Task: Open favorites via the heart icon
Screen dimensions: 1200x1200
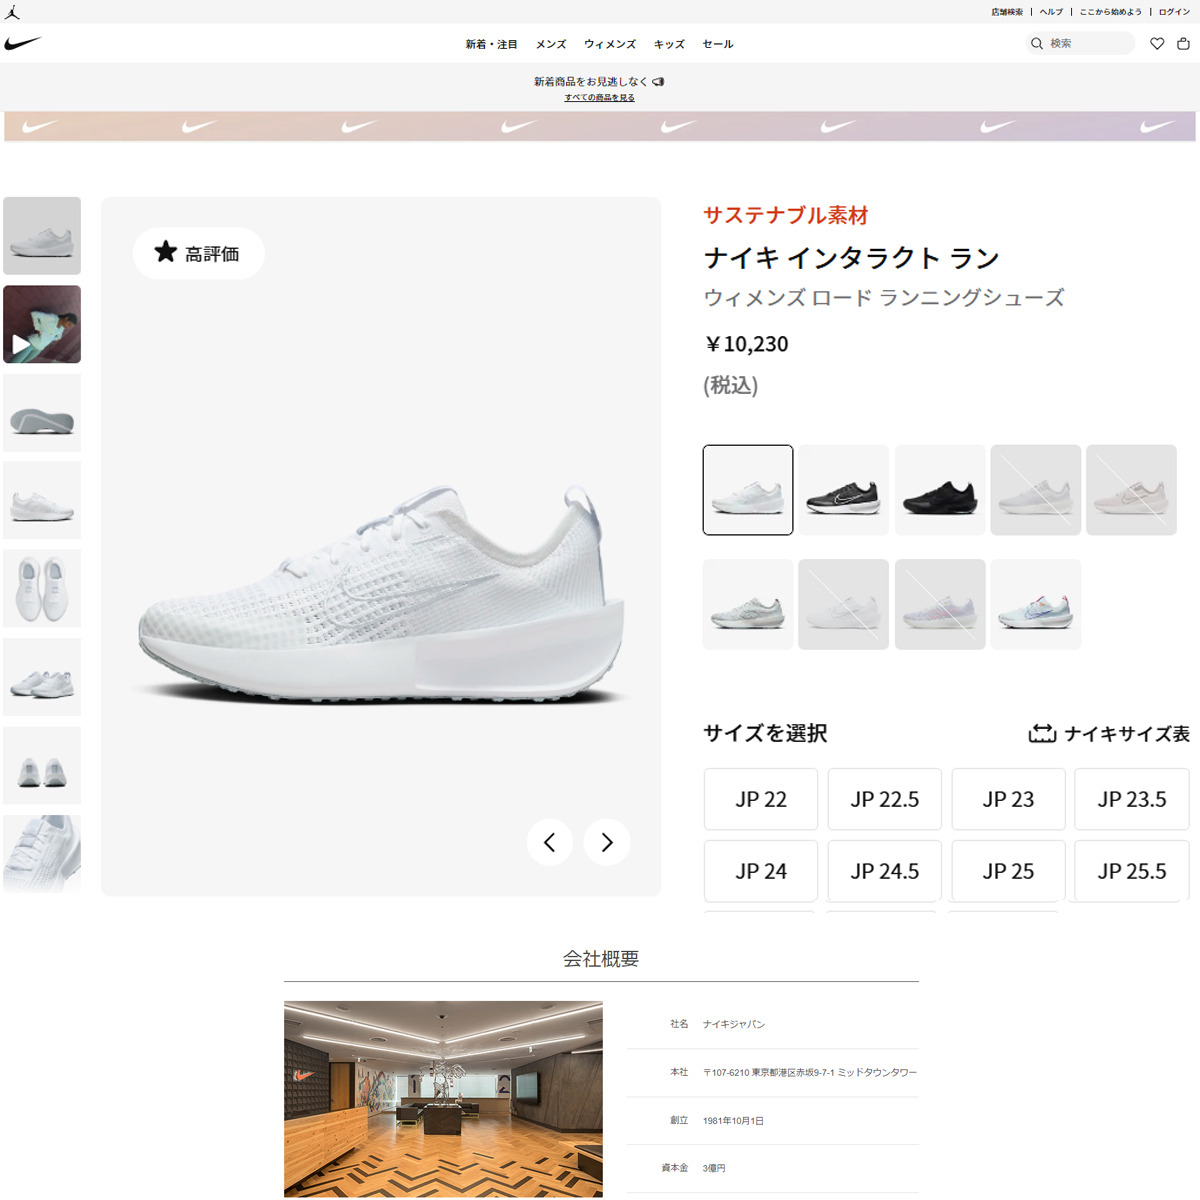Action: pos(1157,44)
